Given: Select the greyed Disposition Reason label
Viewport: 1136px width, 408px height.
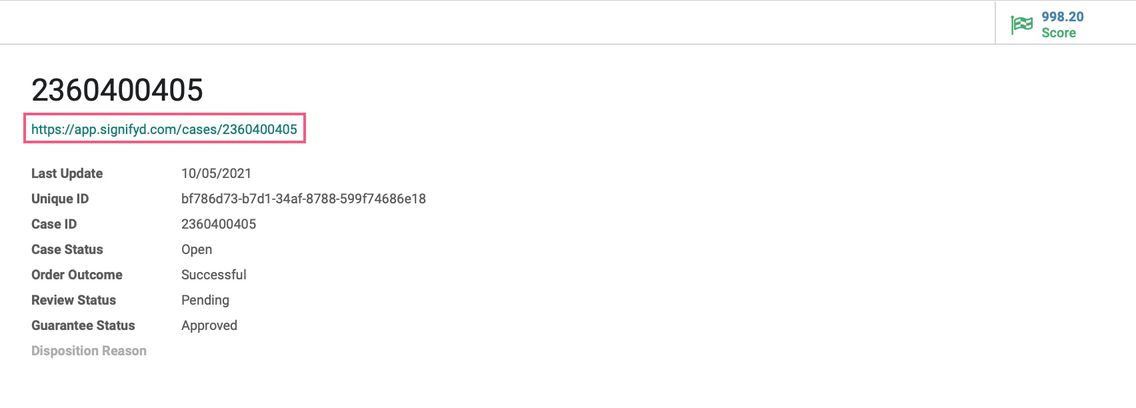Looking at the screenshot, I should click(x=89, y=351).
